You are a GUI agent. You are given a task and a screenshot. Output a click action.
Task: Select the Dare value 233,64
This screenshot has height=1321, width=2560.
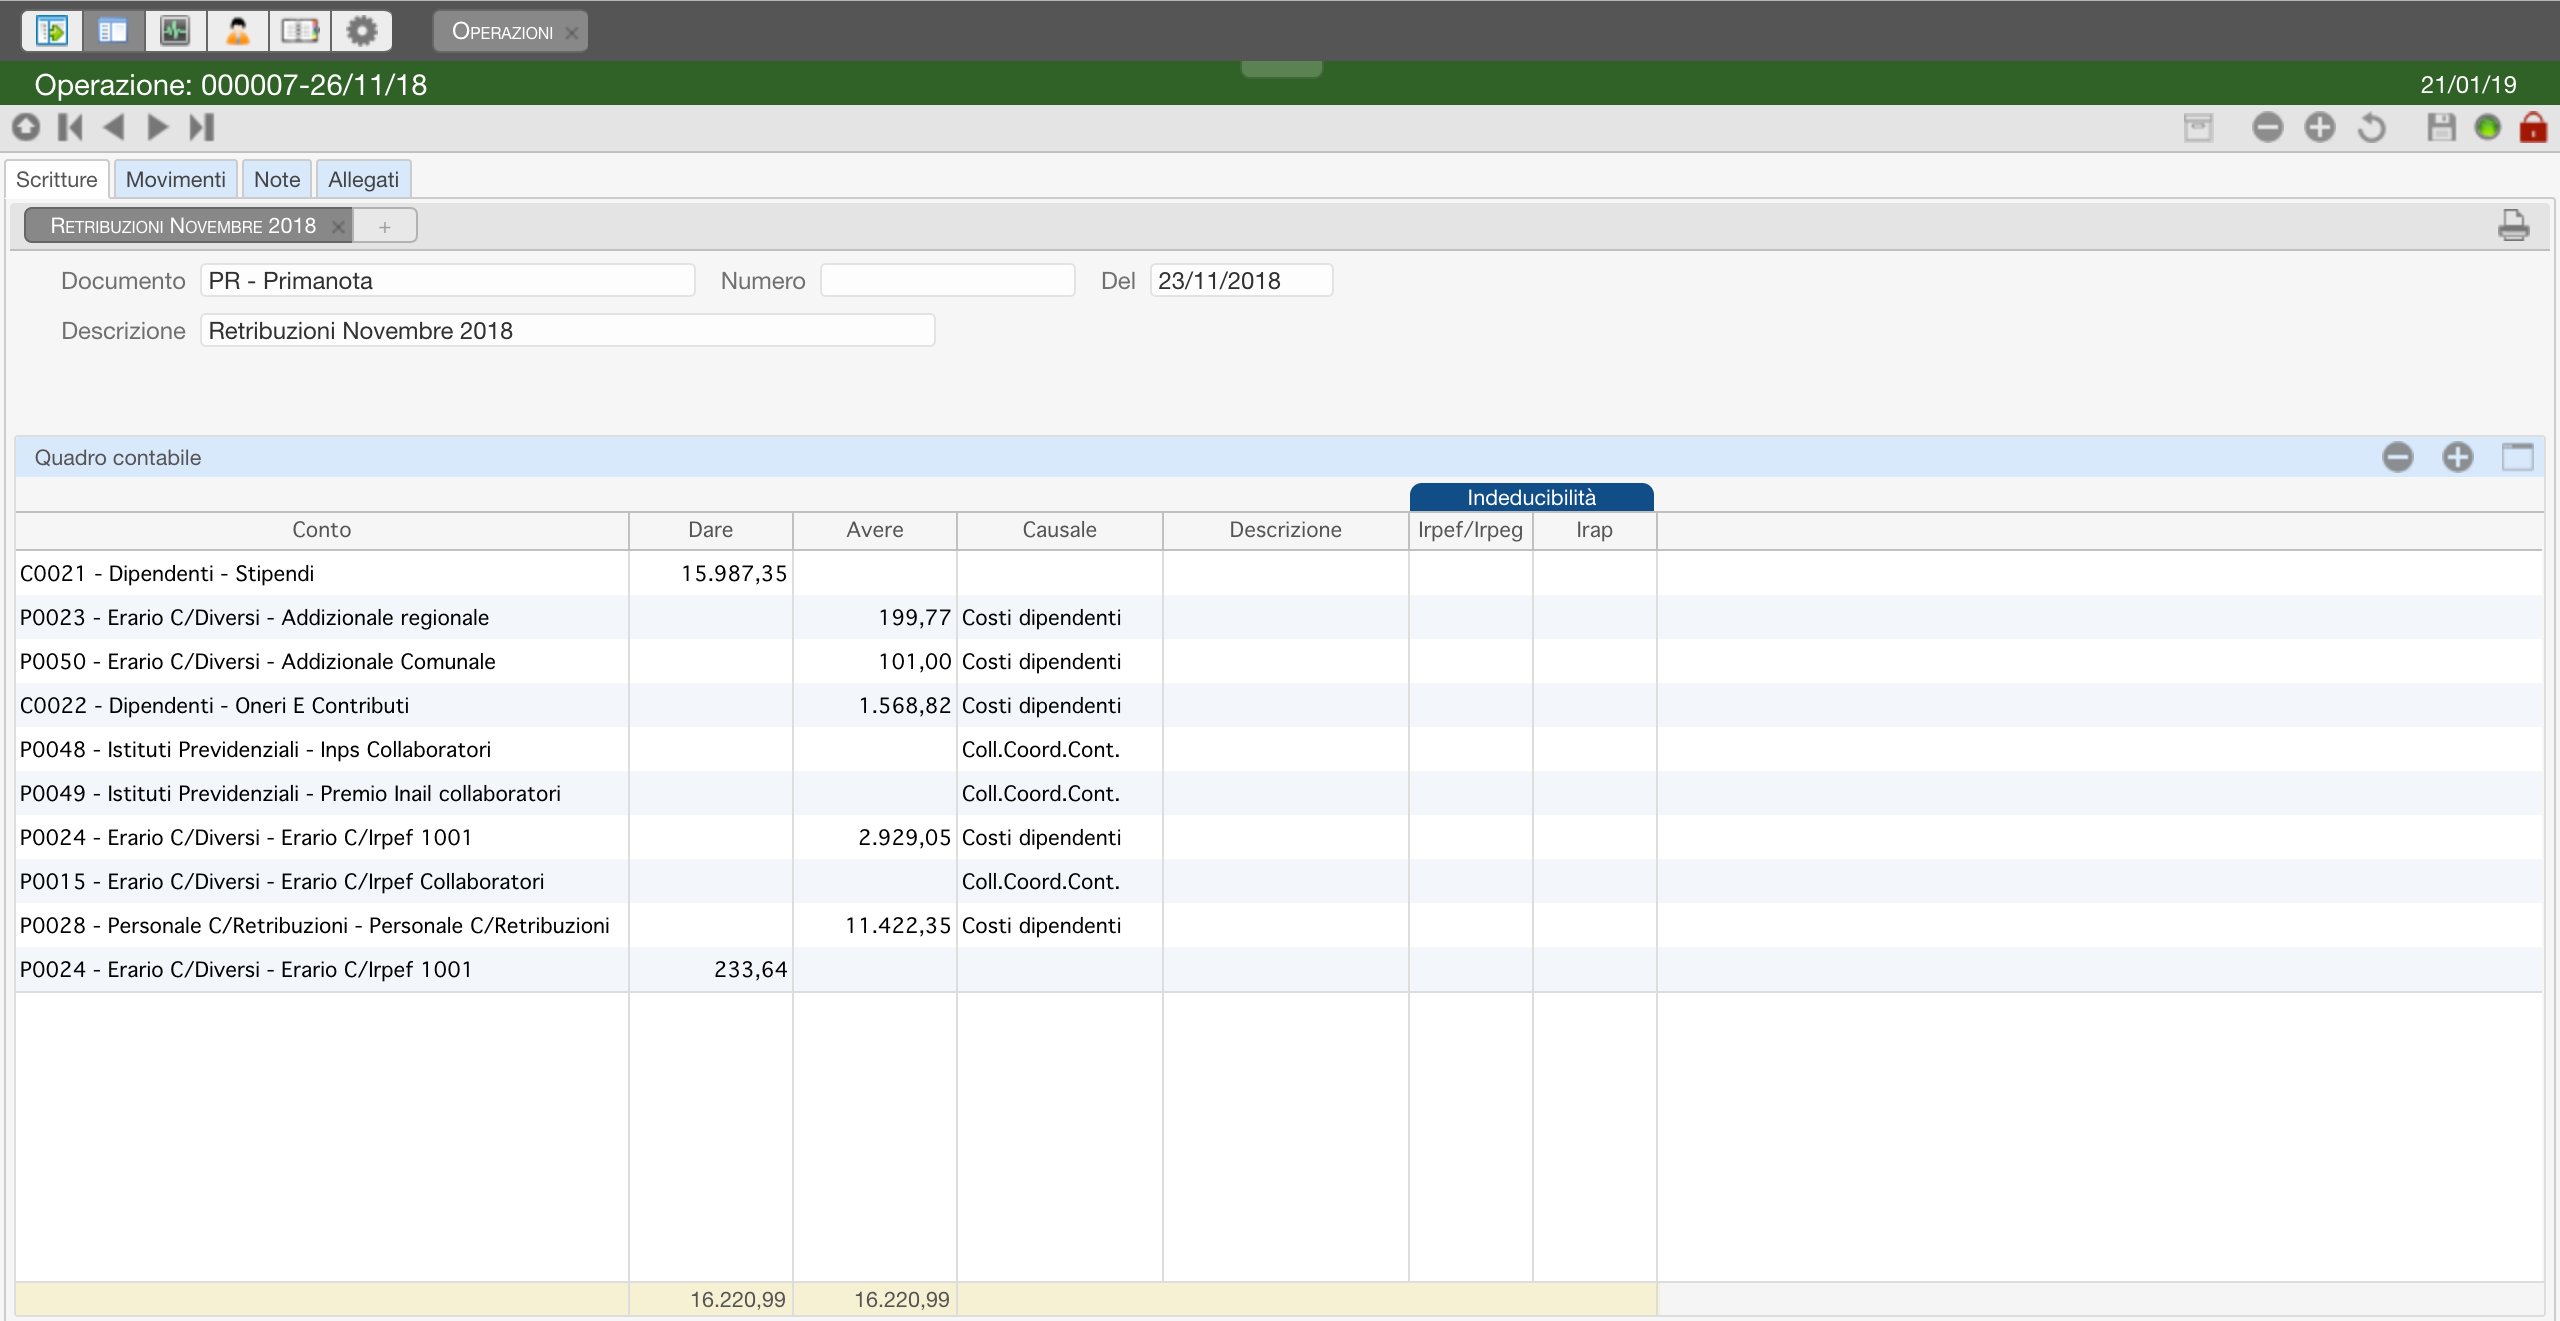[x=750, y=969]
